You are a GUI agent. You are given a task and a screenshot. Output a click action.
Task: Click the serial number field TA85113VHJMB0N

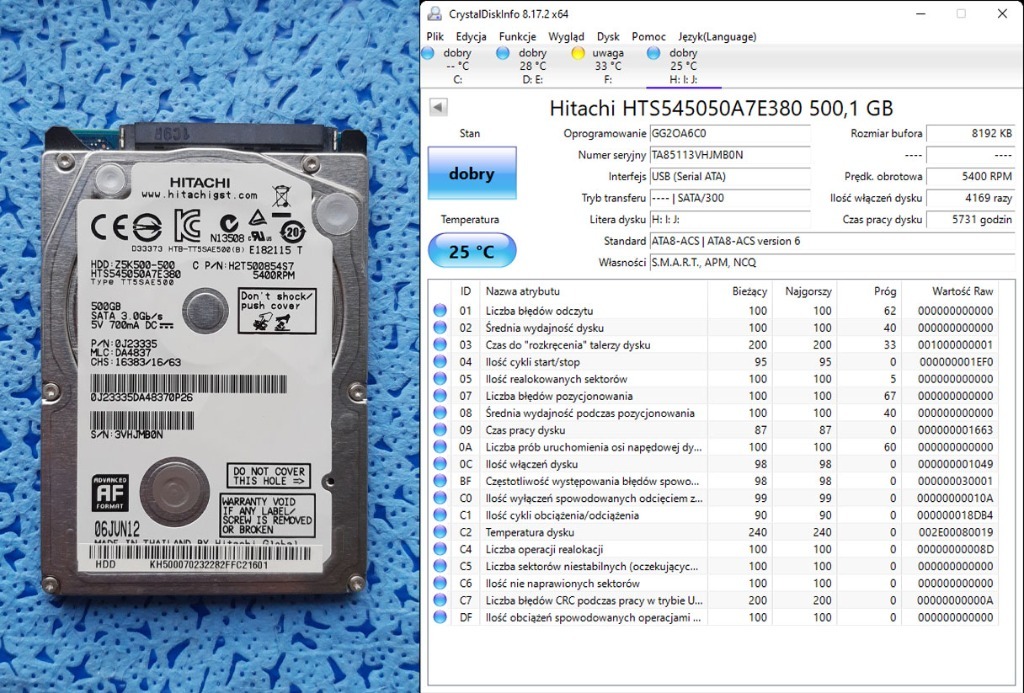pos(729,155)
